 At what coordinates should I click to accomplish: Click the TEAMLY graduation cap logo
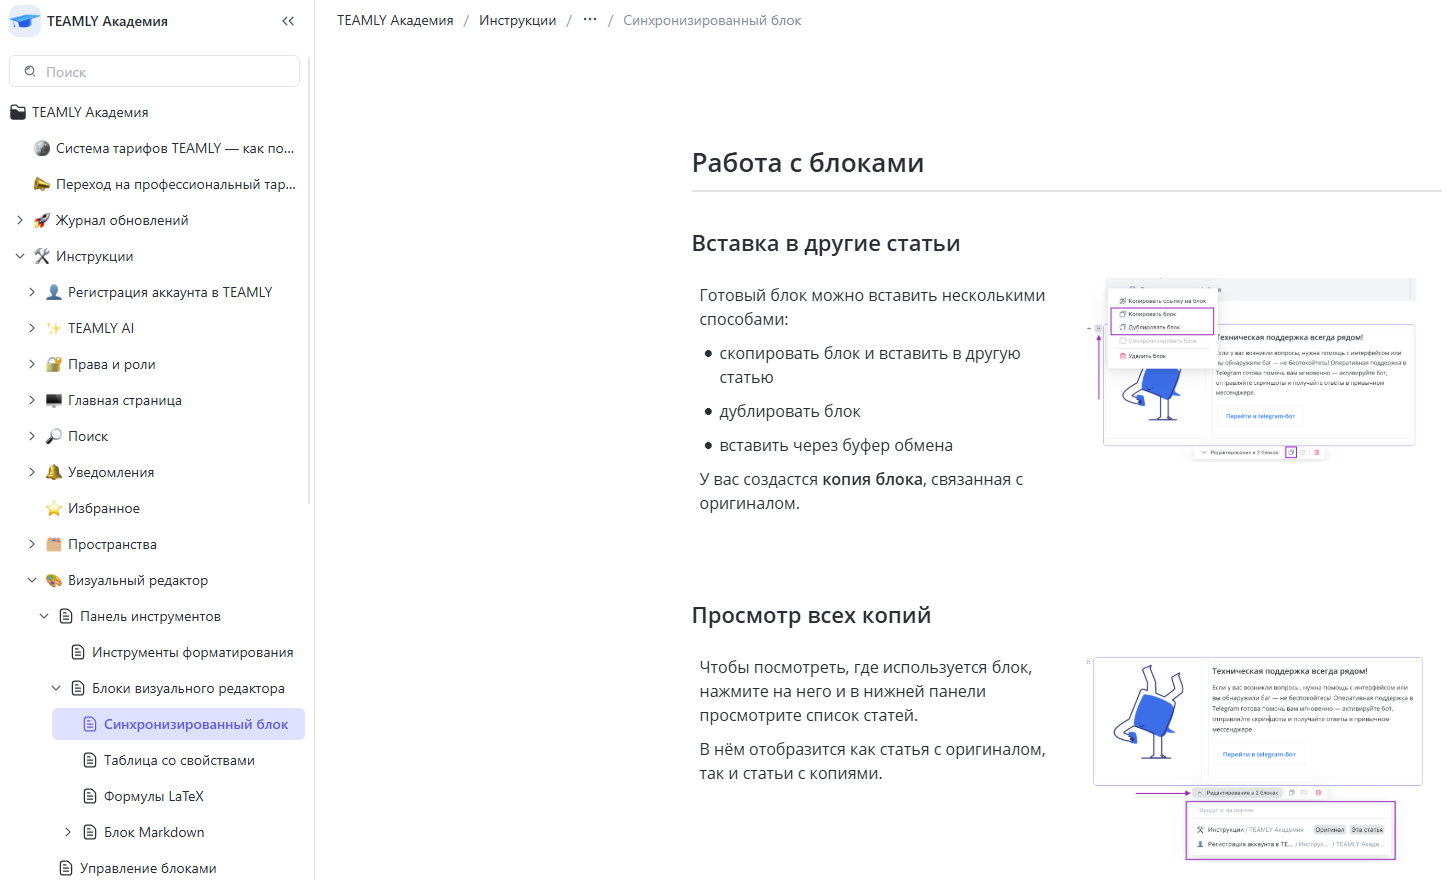(x=25, y=21)
